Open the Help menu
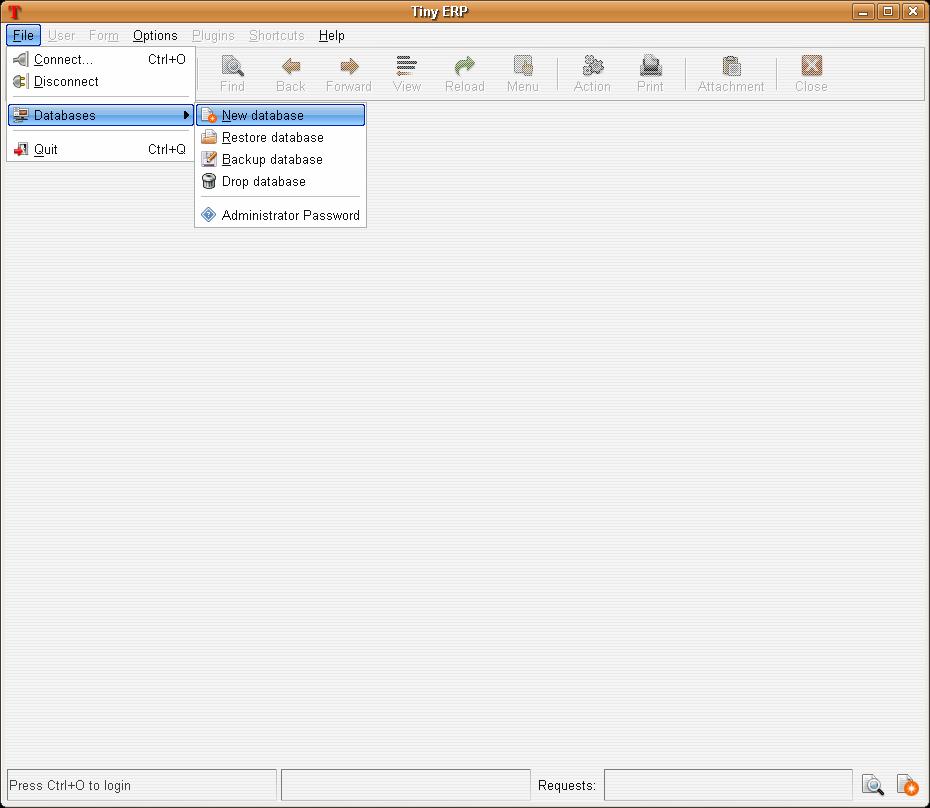The height and width of the screenshot is (808, 930). tap(332, 36)
